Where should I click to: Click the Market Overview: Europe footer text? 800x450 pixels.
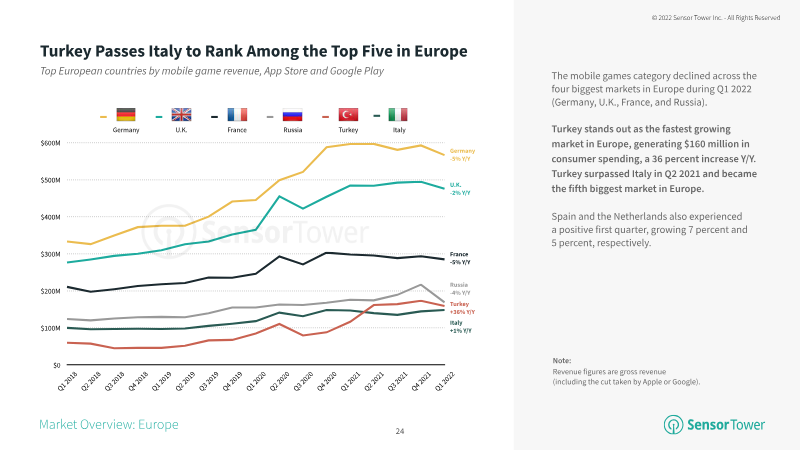coord(109,425)
